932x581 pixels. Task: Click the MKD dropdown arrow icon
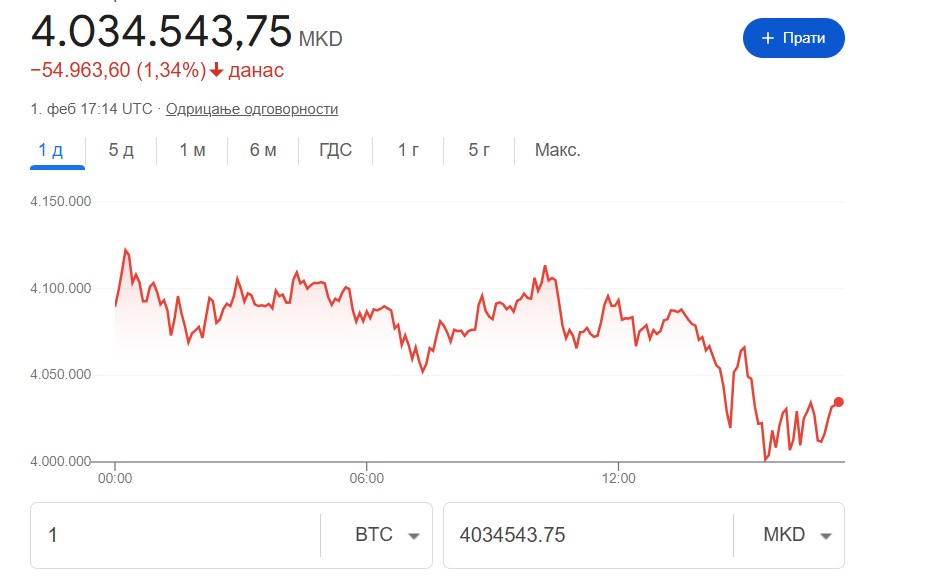tap(826, 536)
